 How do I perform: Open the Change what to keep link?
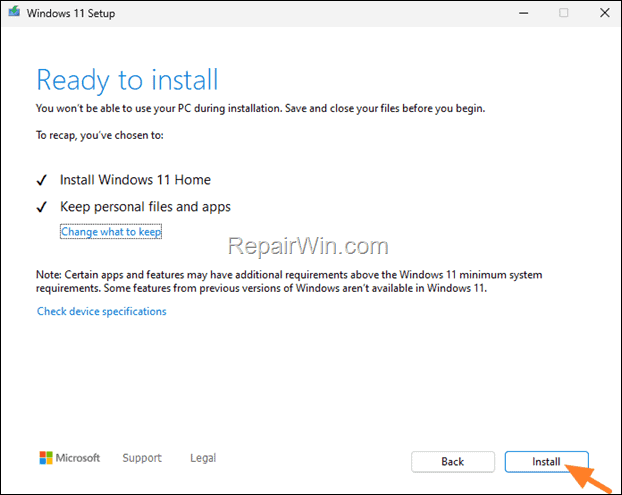click(111, 232)
